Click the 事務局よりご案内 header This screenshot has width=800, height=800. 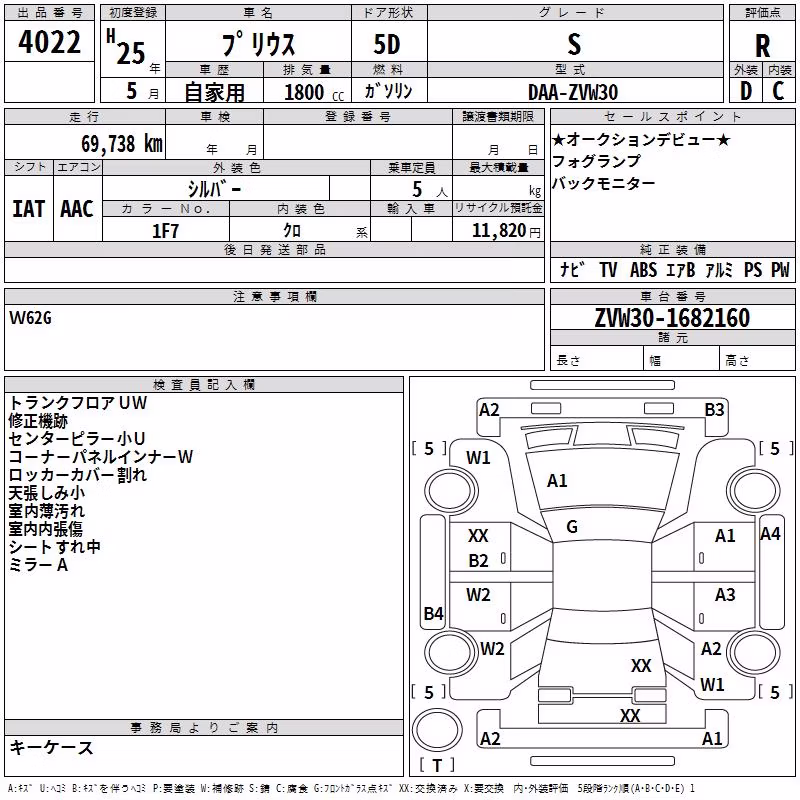(x=204, y=728)
